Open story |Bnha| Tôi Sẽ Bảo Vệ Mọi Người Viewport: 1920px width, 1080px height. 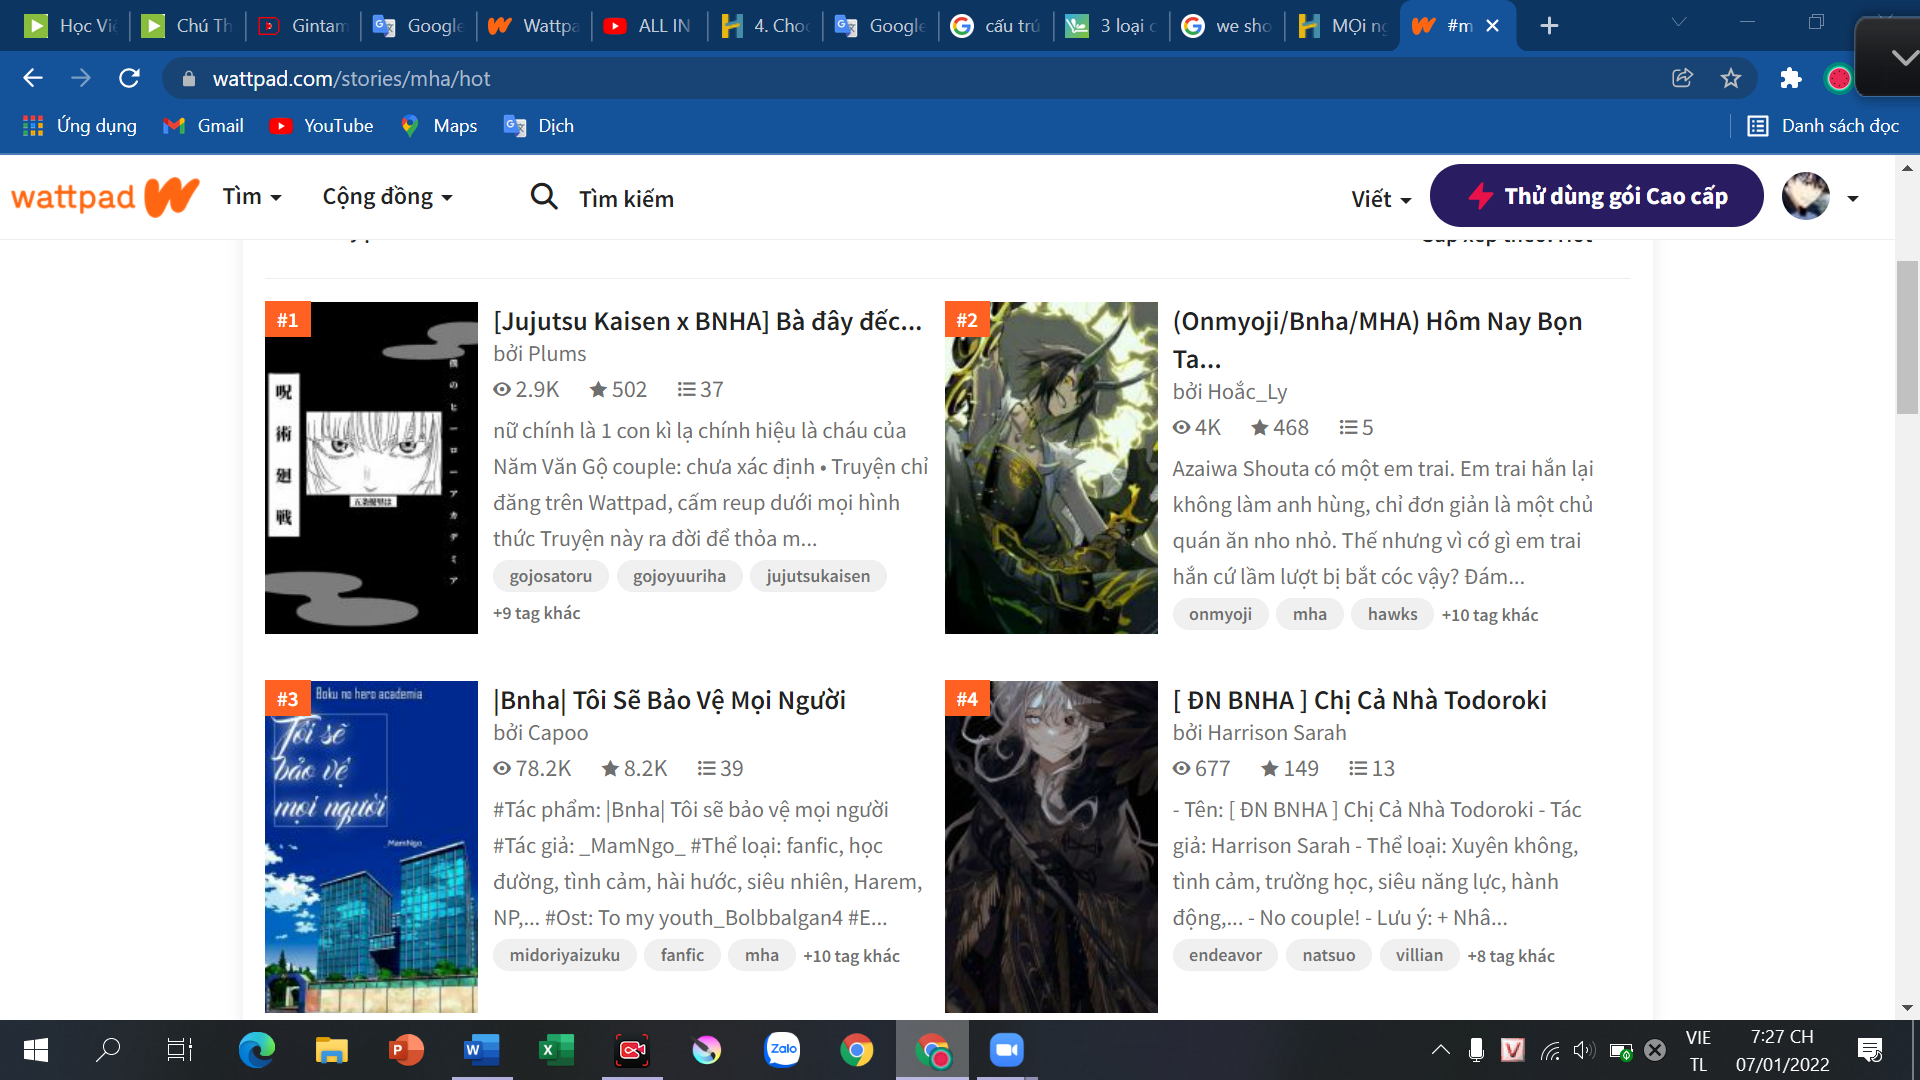669,700
